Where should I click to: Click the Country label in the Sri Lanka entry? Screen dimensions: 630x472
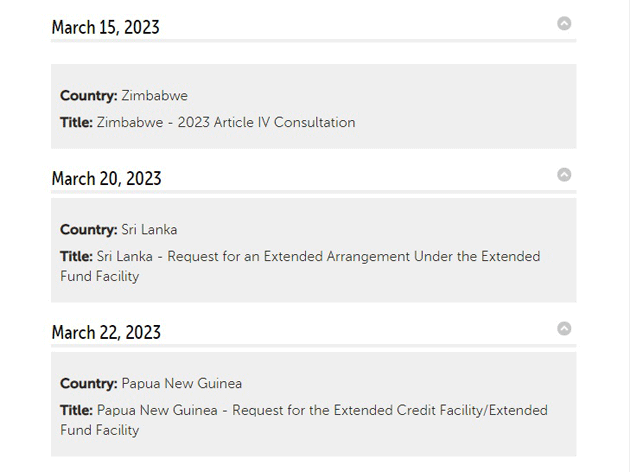pyautogui.click(x=88, y=229)
